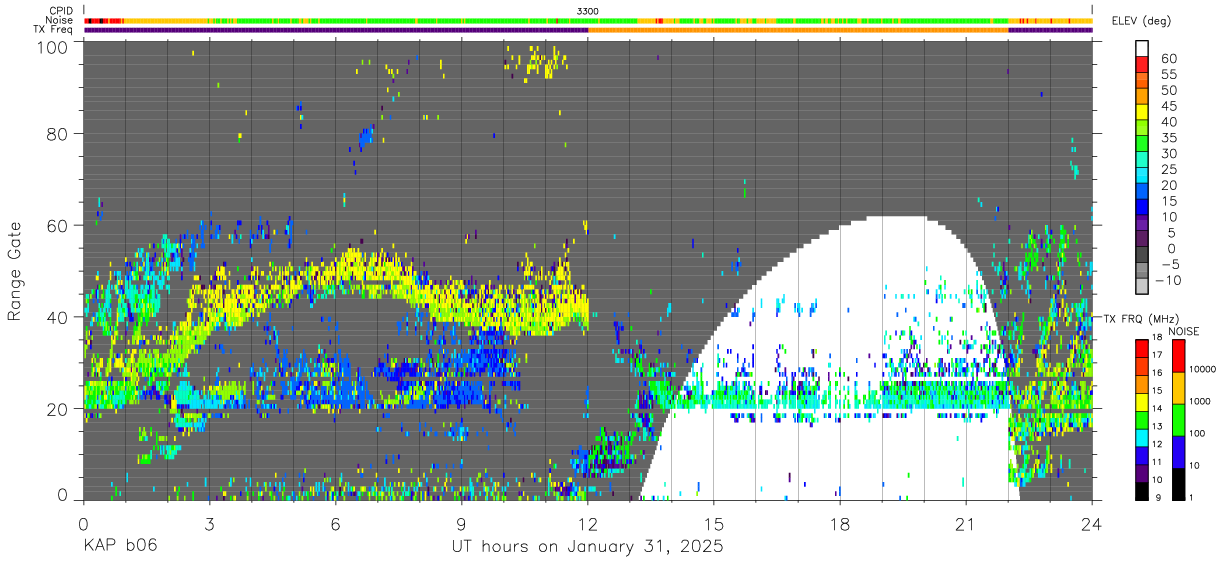Click the orange segment of the TX Freq bar

click(798, 30)
